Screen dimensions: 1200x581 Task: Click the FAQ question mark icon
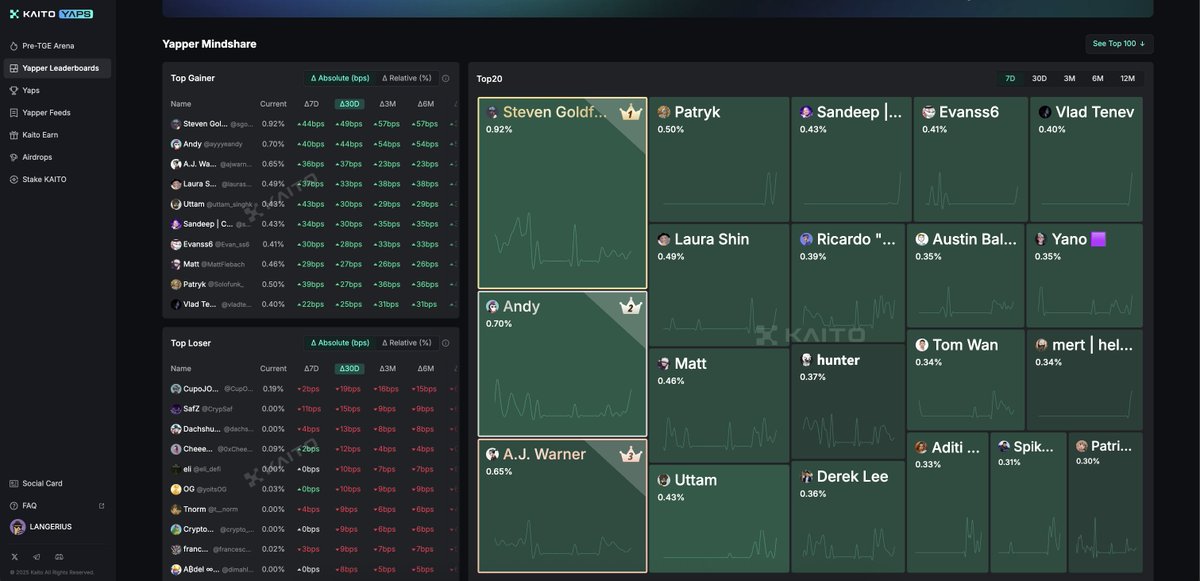coord(14,506)
